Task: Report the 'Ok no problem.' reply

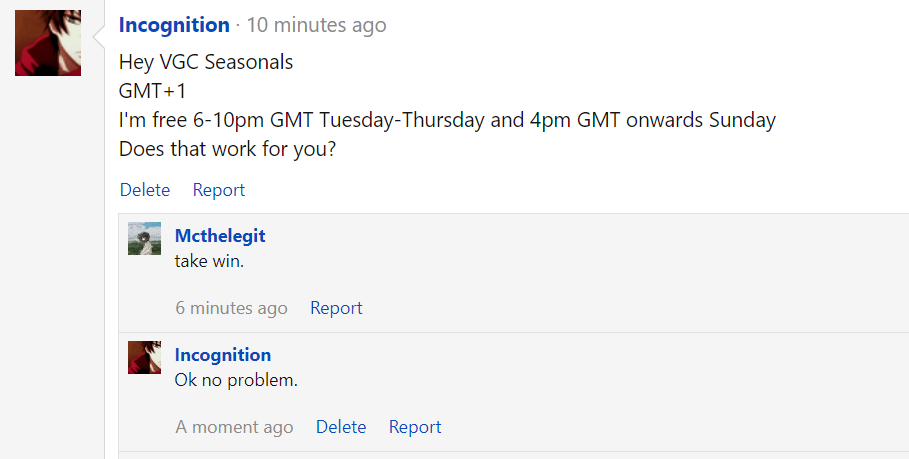Action: pyautogui.click(x=414, y=427)
